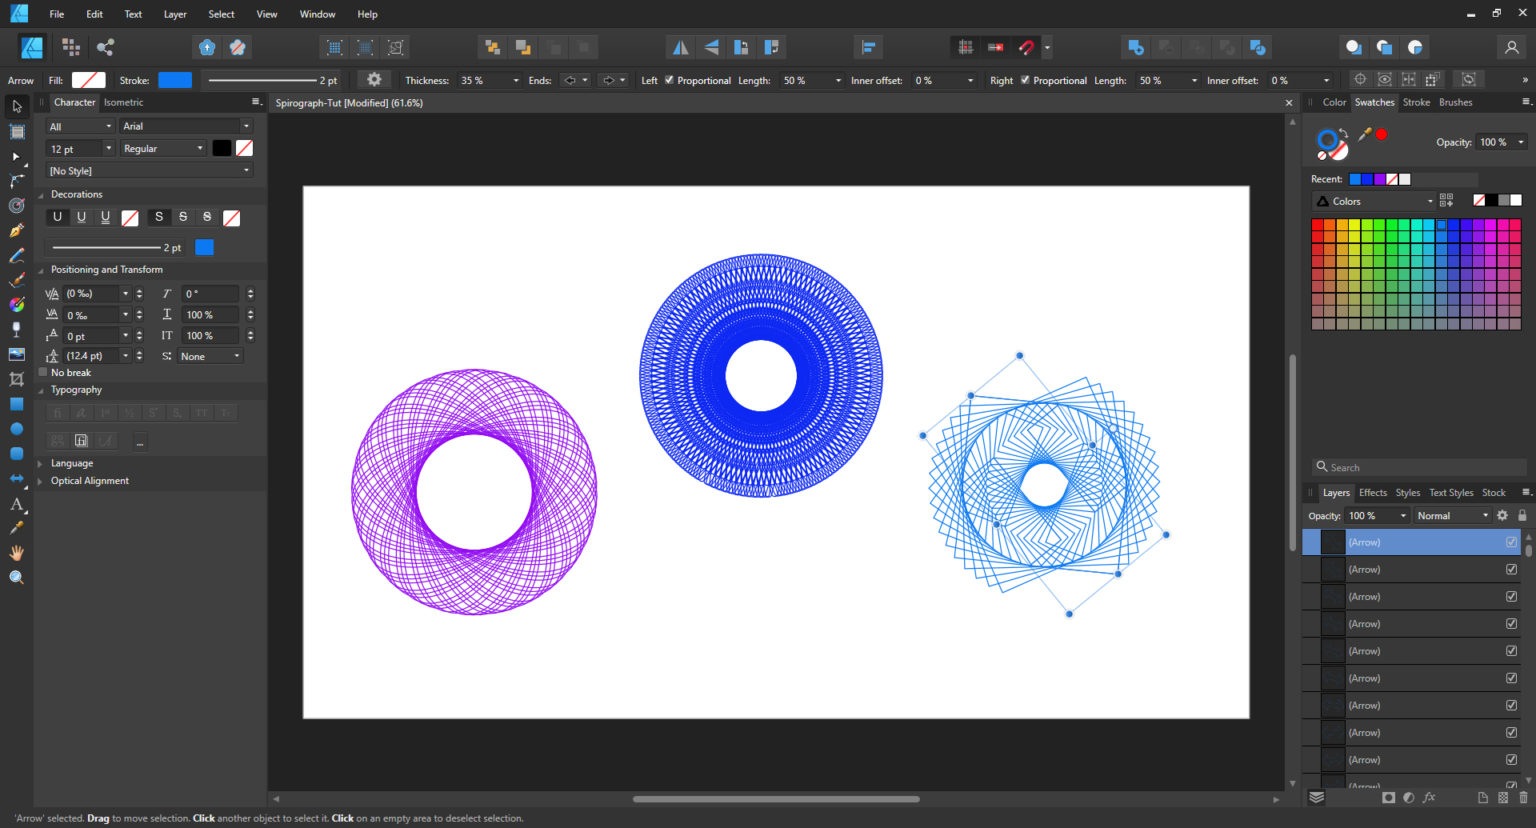Select the Ellipse tool
The image size is (1536, 828).
16,428
